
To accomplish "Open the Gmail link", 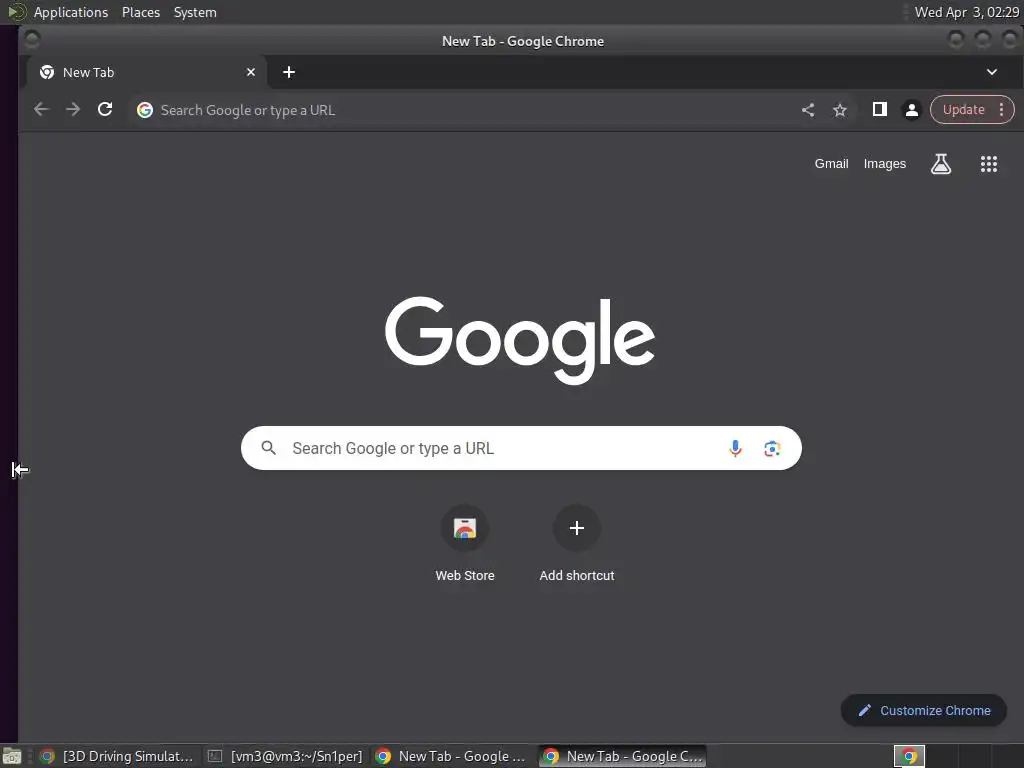I will (831, 164).
